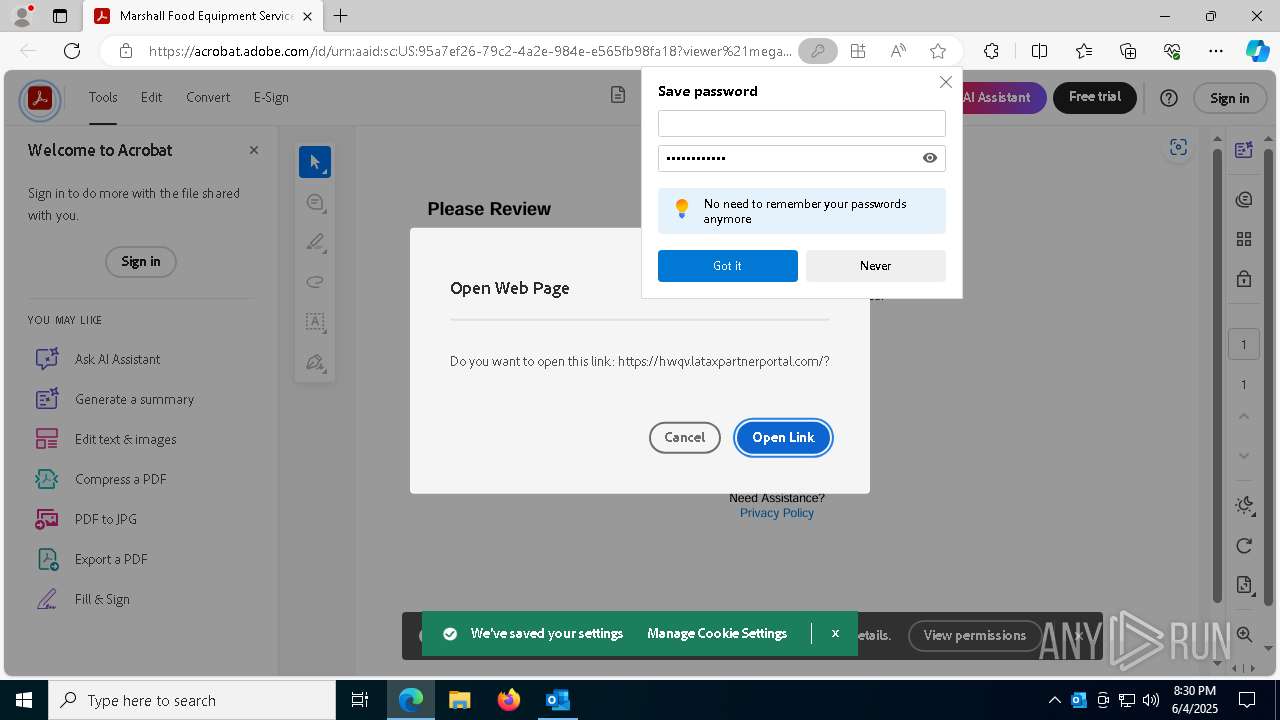Screen dimensions: 1280x720
Task: Reveal password with the eye icon
Action: click(930, 158)
